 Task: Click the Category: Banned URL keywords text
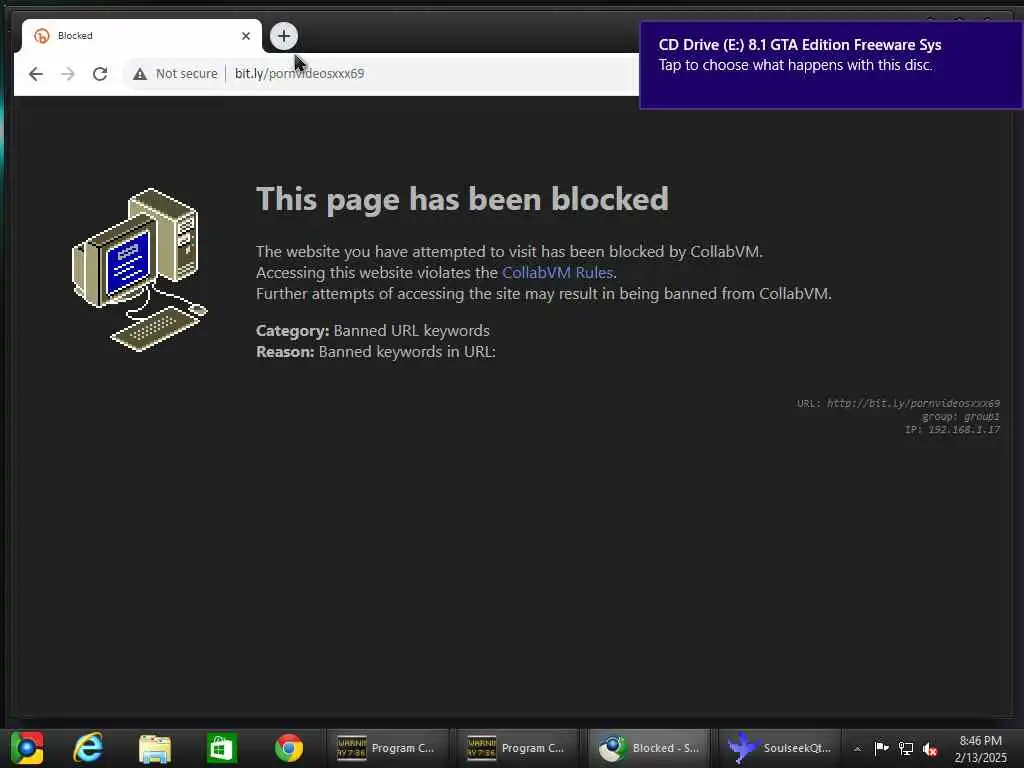(373, 330)
